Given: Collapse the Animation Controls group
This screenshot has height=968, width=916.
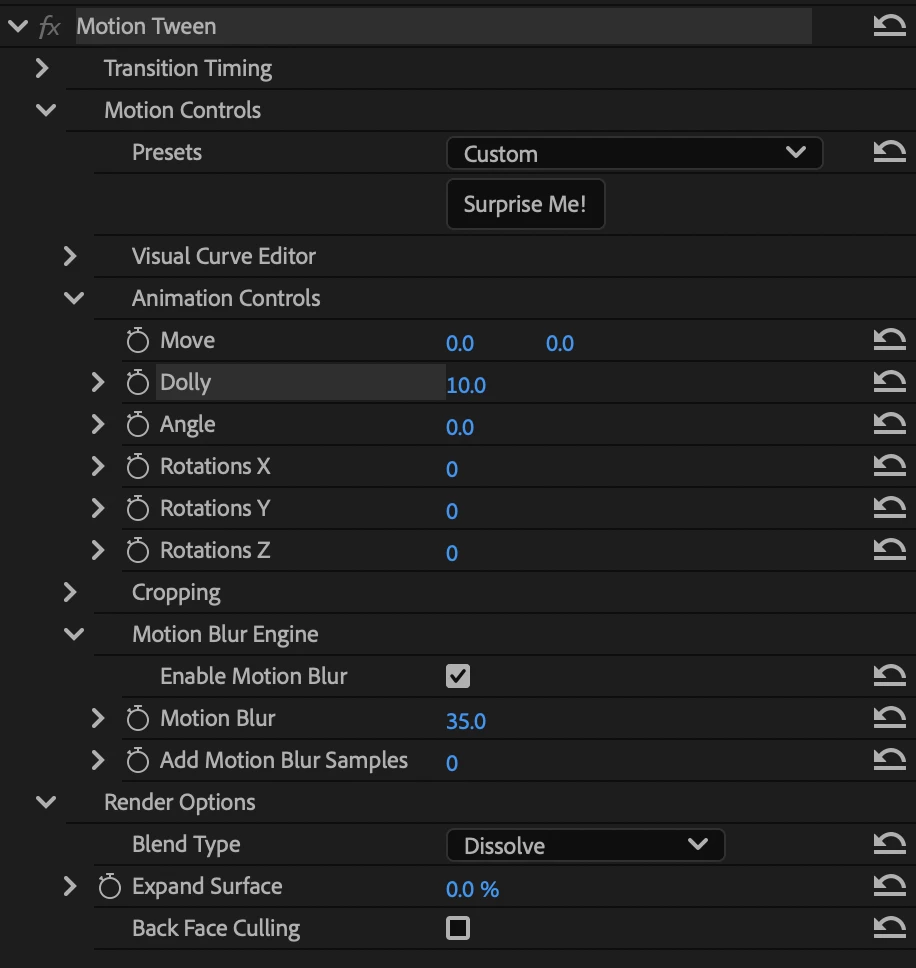Looking at the screenshot, I should [73, 298].
